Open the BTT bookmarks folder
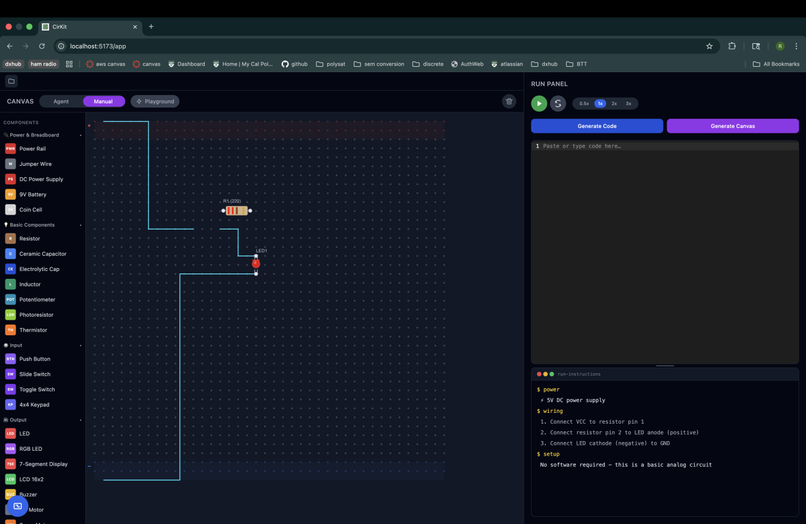The width and height of the screenshot is (806, 524). coord(576,64)
